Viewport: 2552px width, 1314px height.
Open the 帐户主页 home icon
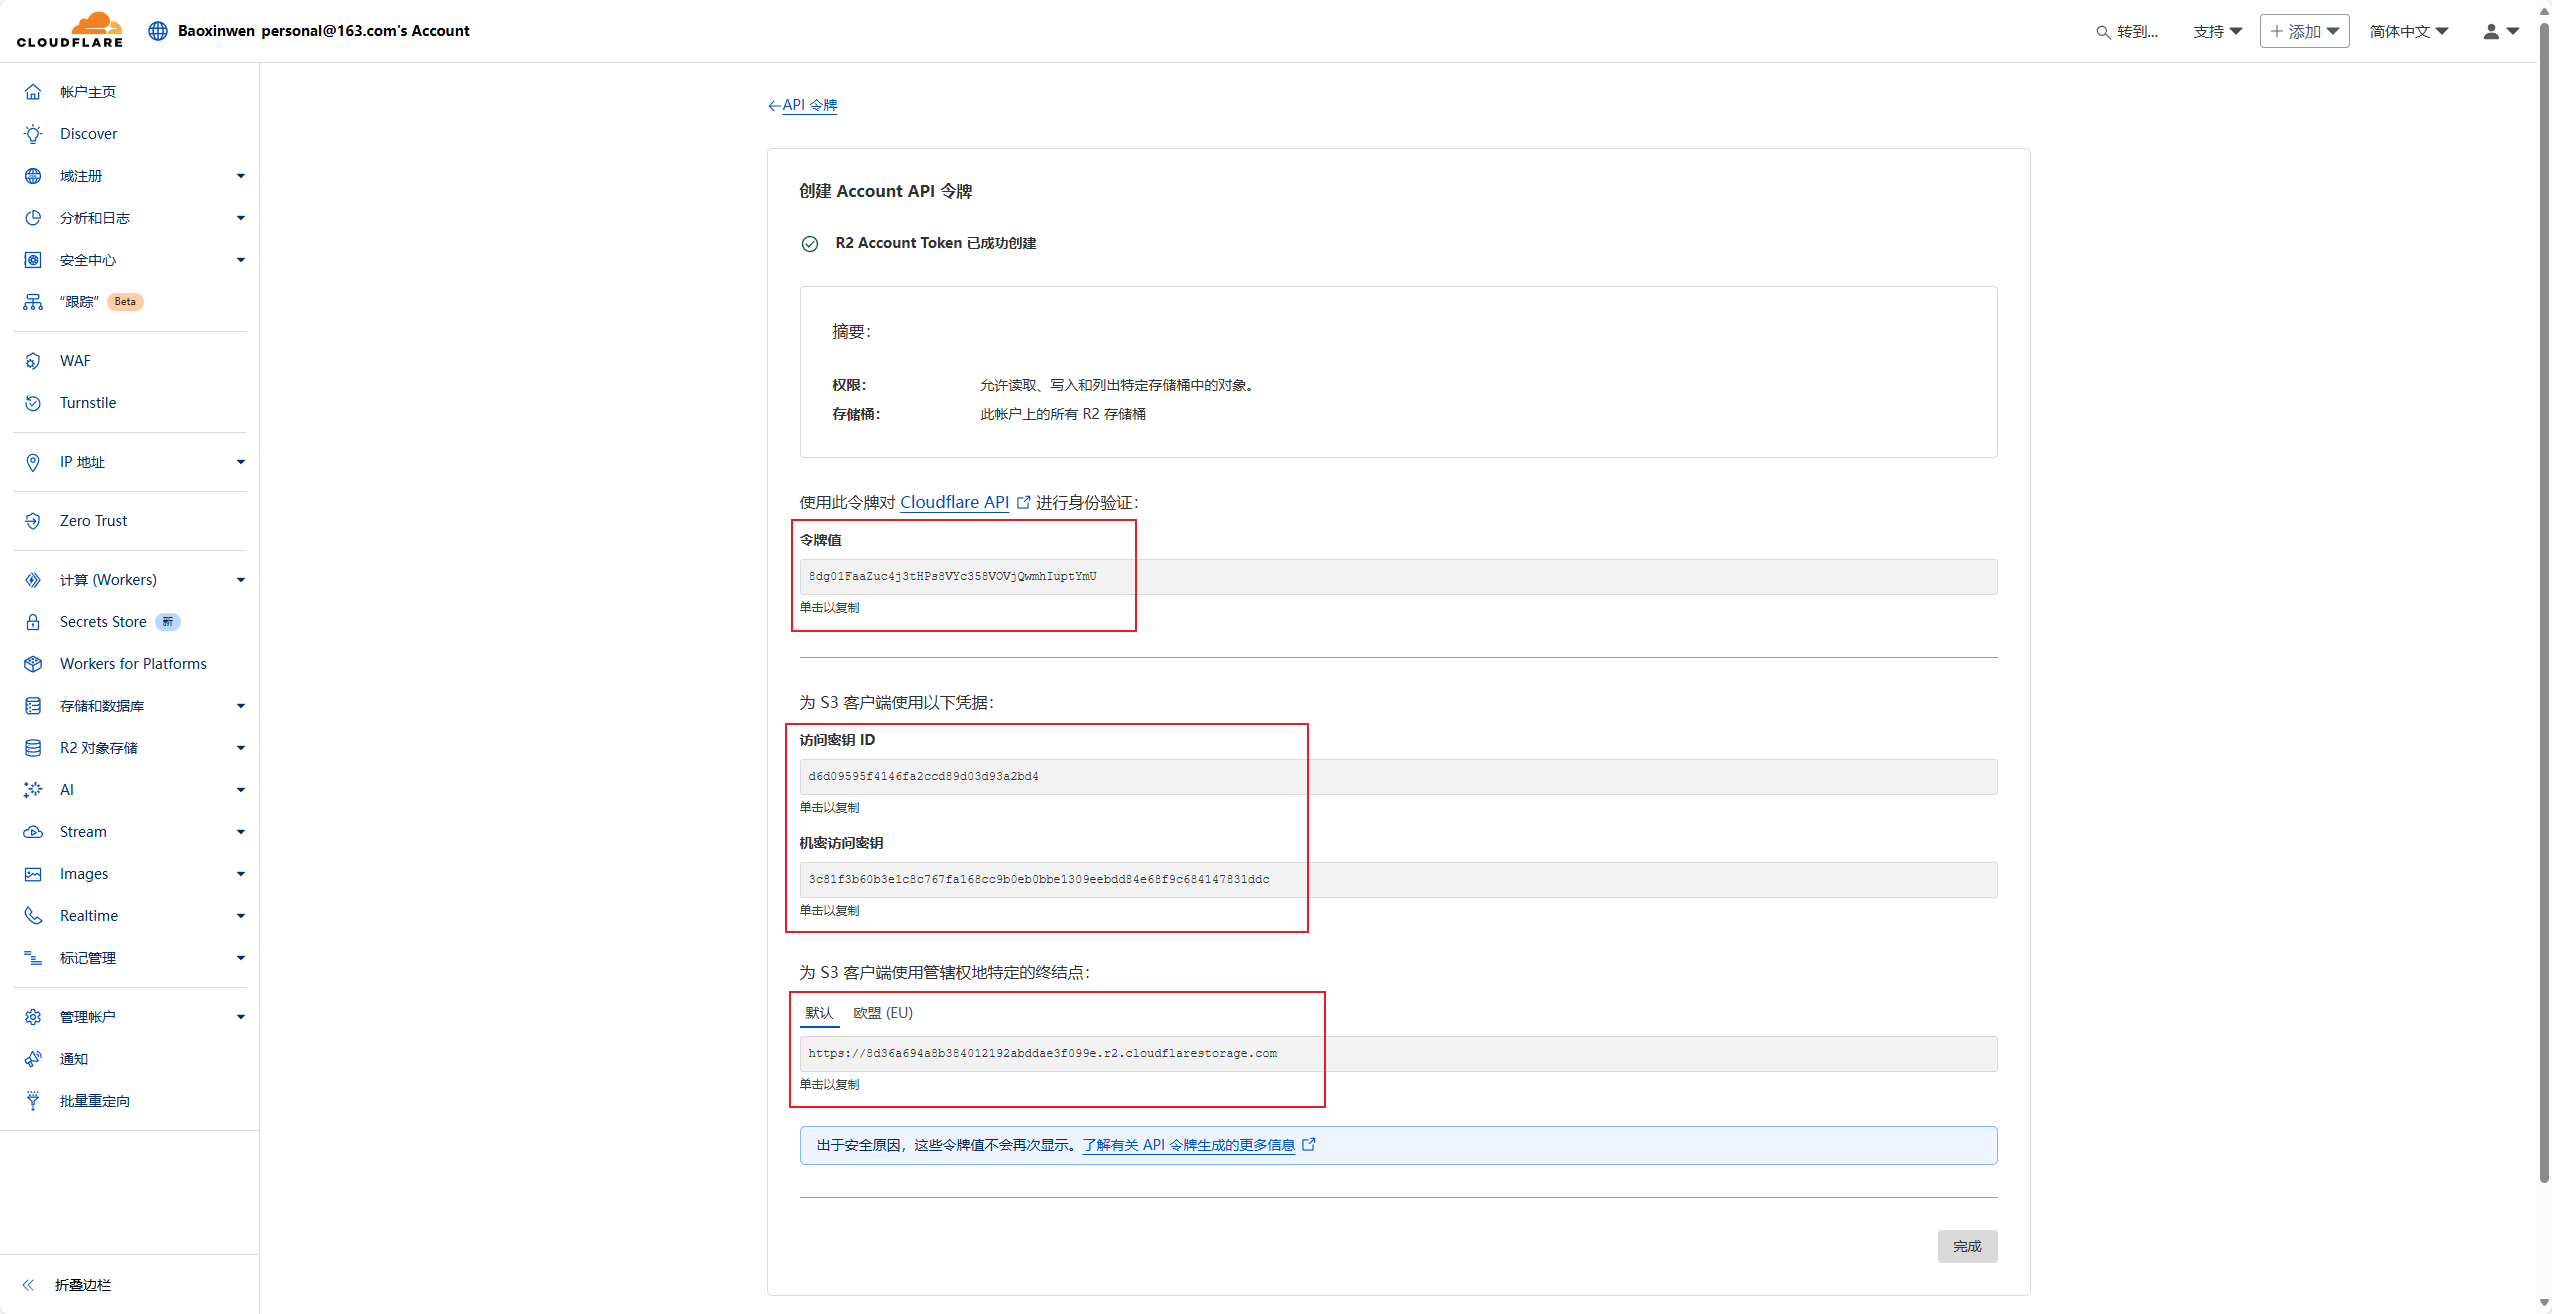(x=33, y=92)
